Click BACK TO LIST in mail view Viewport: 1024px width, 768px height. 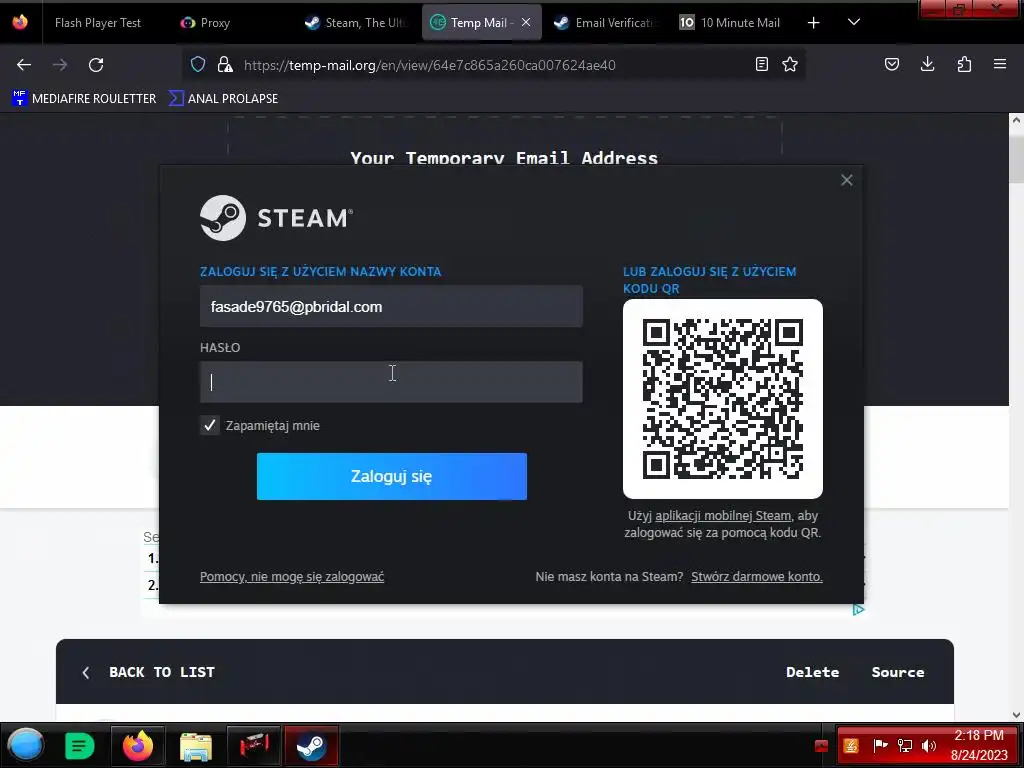click(x=148, y=672)
